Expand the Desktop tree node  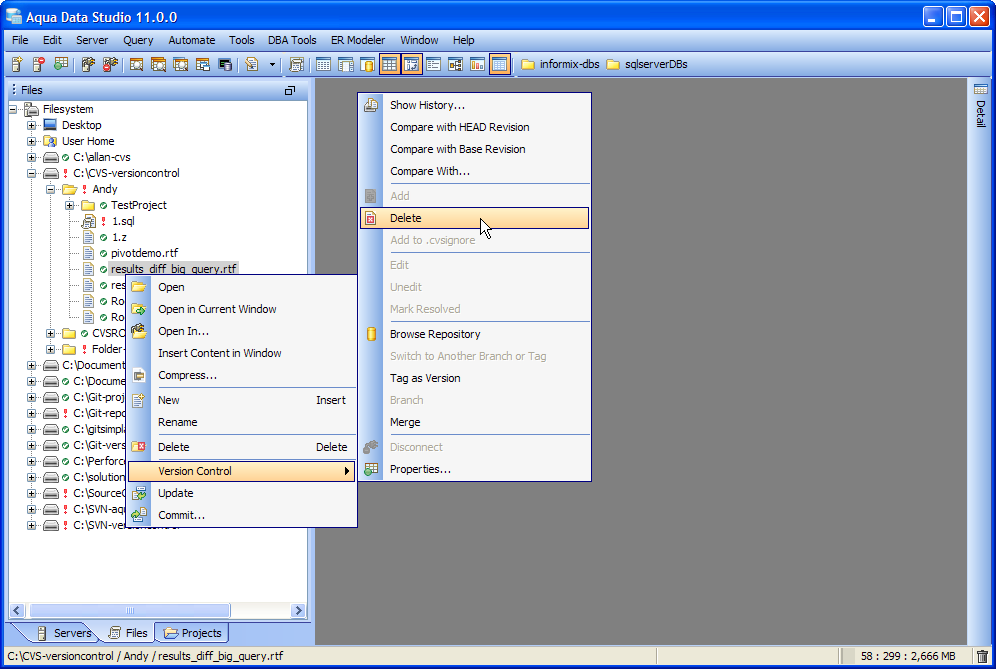(x=31, y=125)
